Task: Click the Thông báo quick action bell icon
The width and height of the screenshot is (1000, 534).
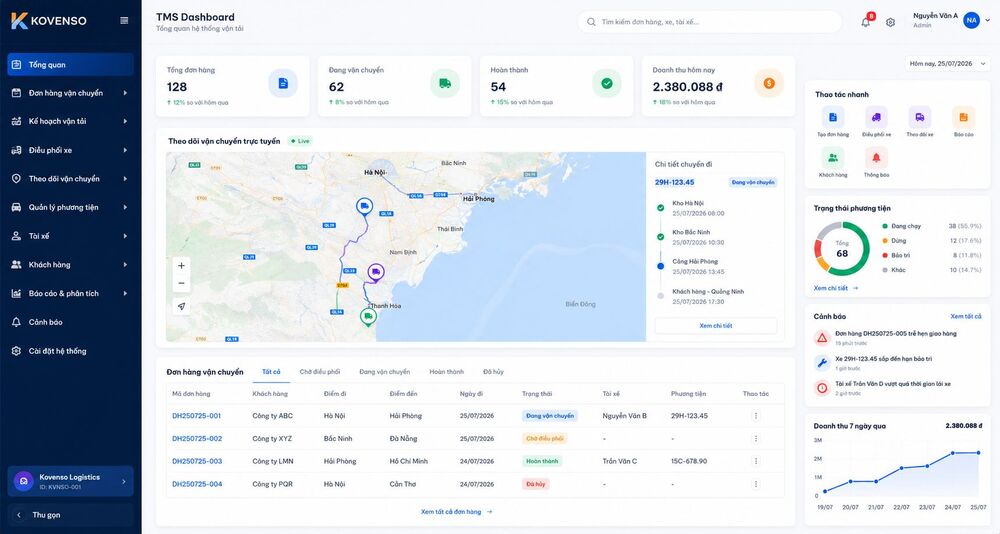Action: [876, 158]
